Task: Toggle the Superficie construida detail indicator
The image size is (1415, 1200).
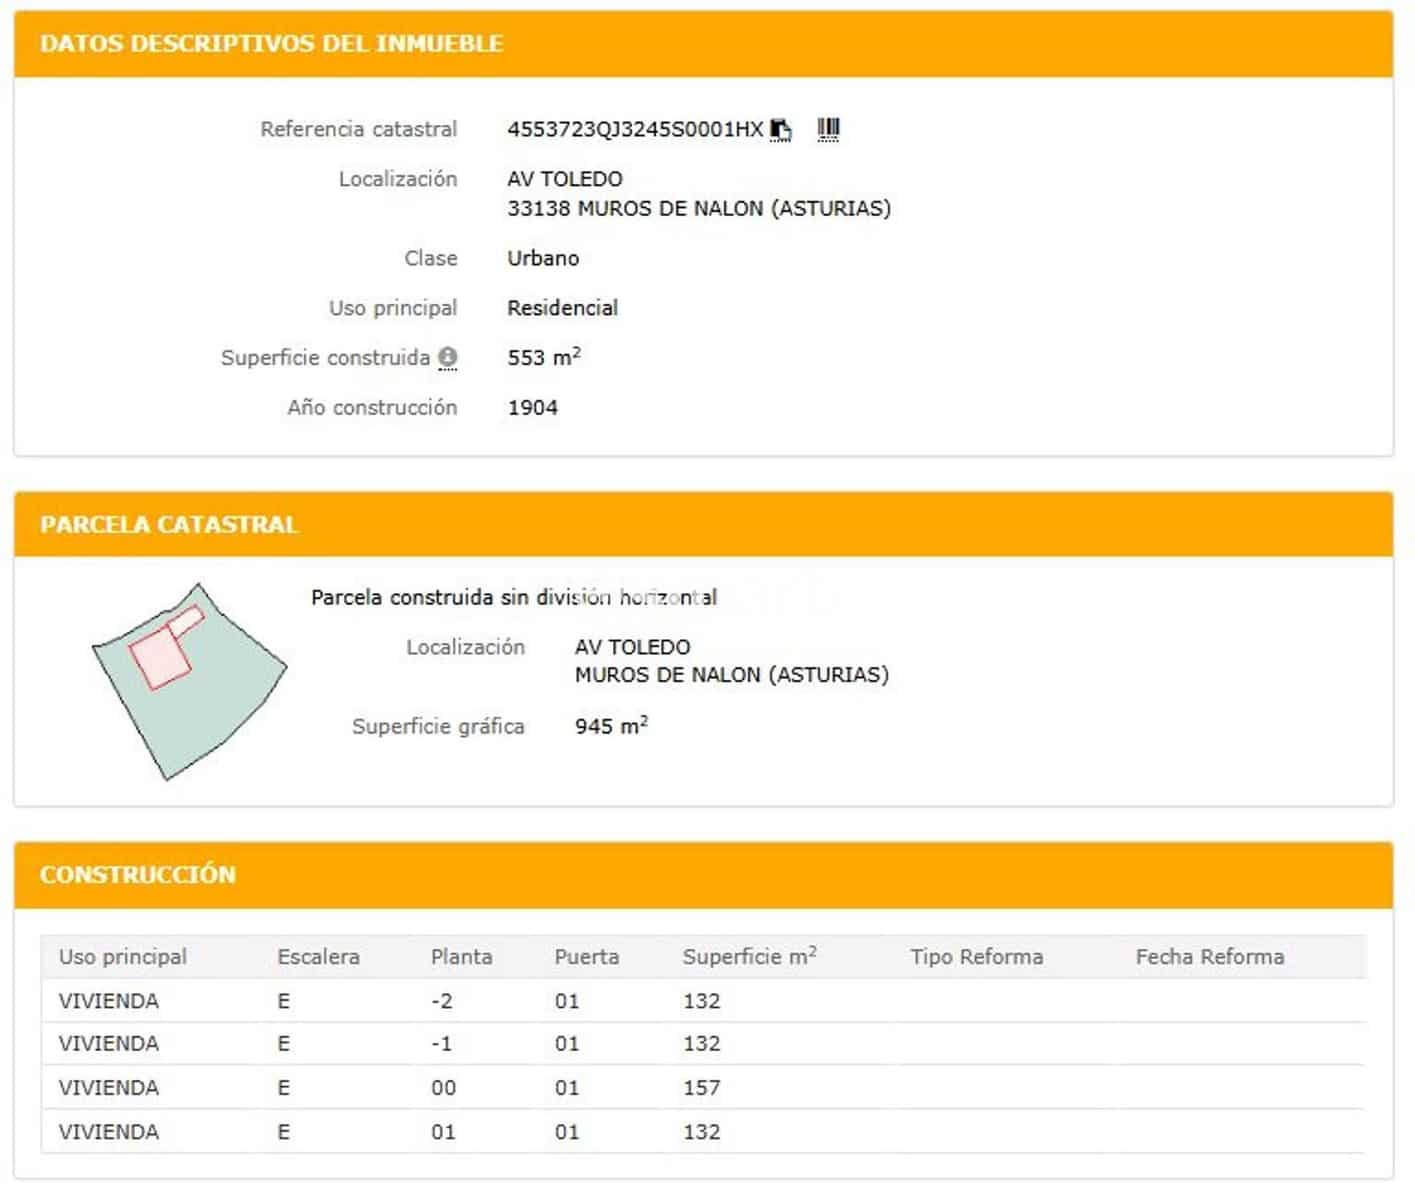Action: click(x=447, y=358)
